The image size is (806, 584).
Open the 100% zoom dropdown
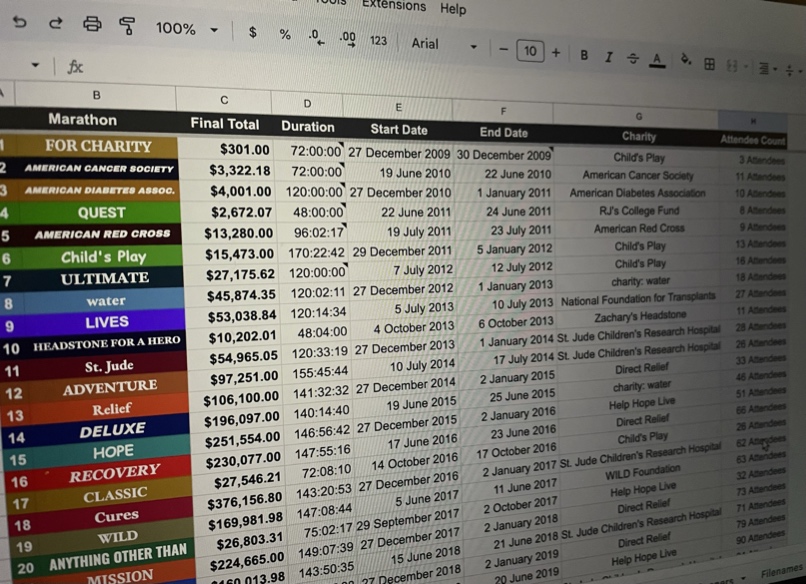click(186, 29)
